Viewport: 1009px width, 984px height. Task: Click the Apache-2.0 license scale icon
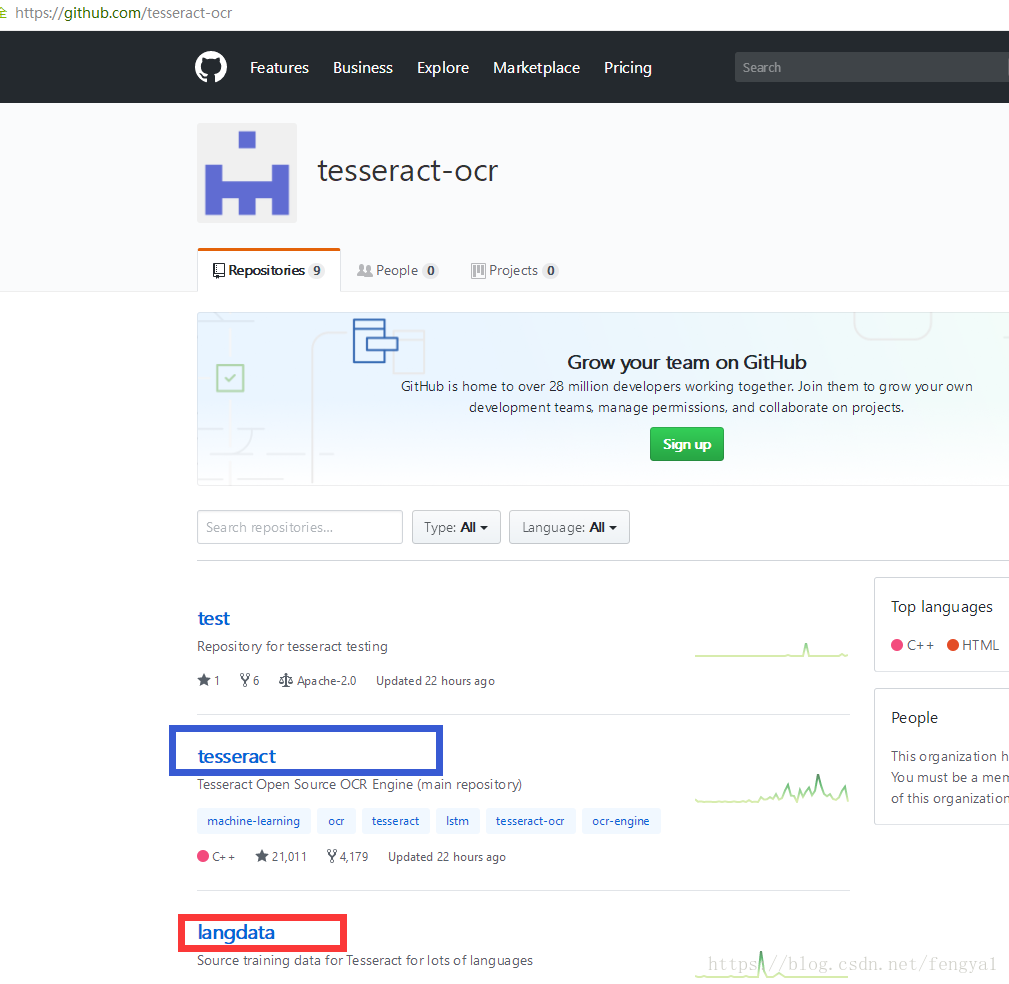(286, 680)
